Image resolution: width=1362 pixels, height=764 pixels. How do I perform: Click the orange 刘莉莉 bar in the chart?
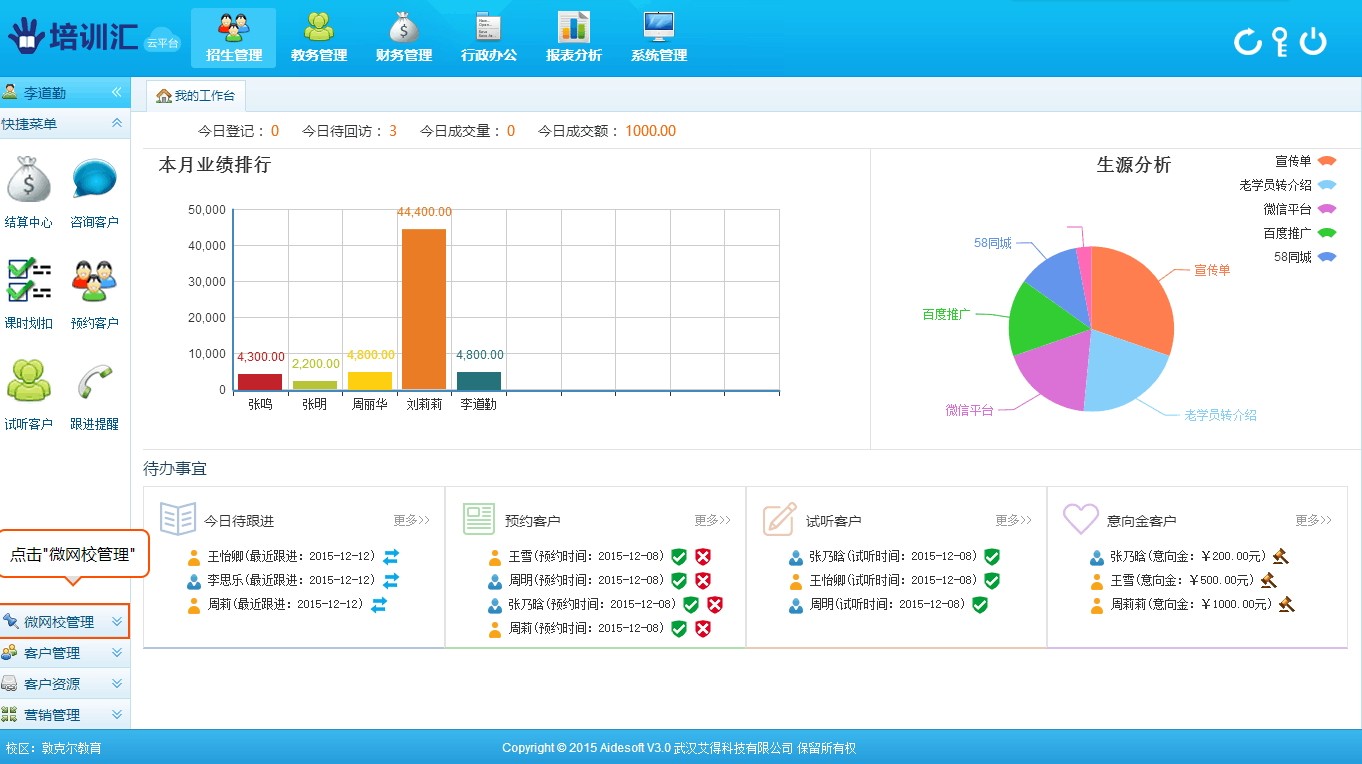coord(424,309)
